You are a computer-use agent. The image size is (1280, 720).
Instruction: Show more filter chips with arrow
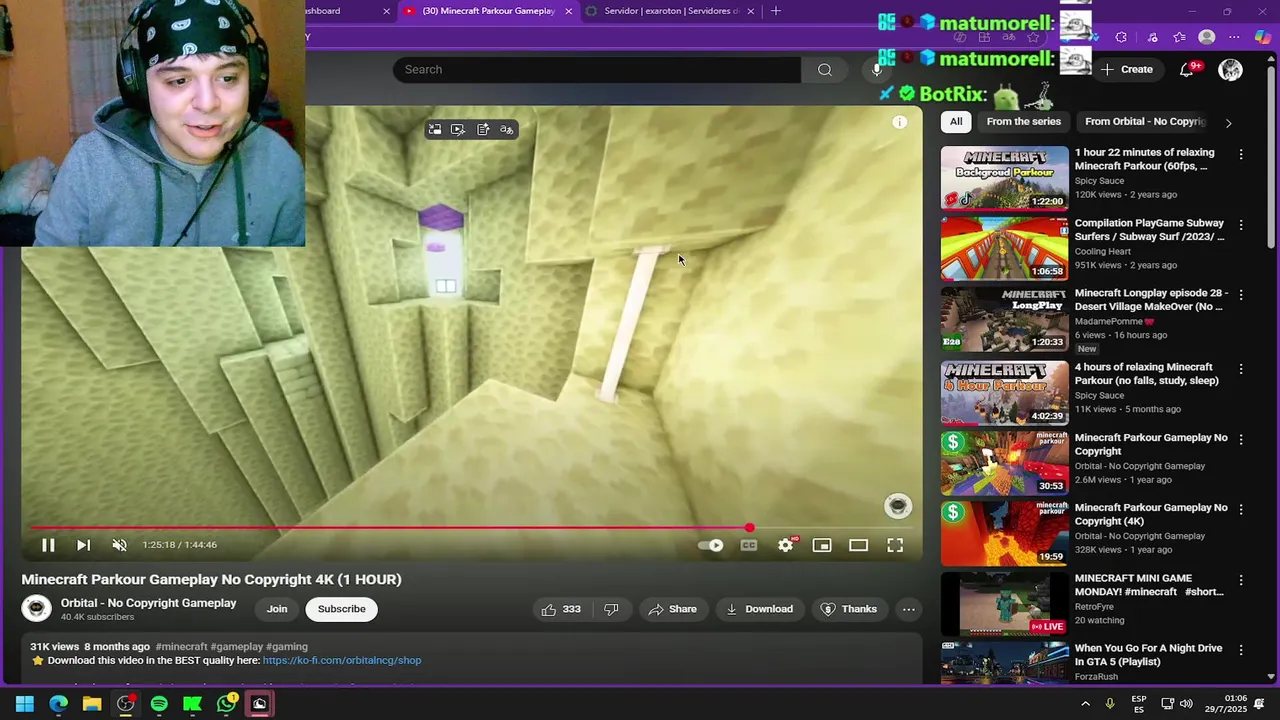tap(1229, 123)
